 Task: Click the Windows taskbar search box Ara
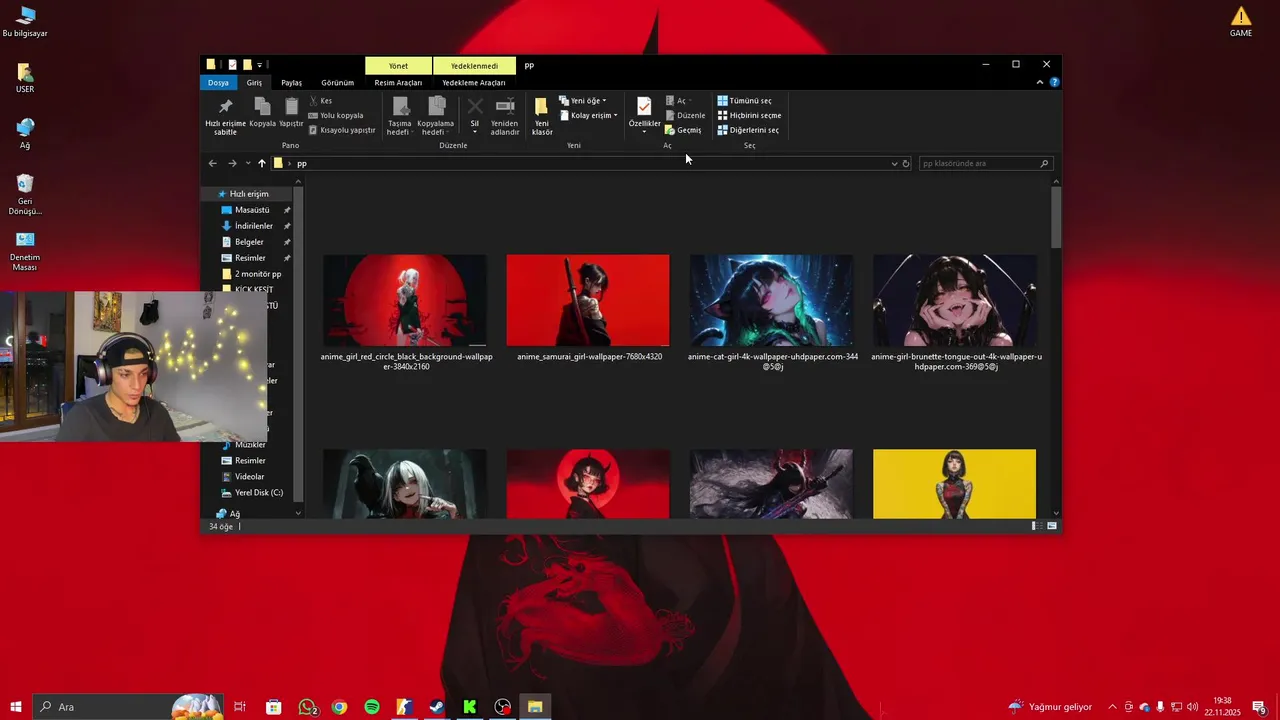click(127, 707)
